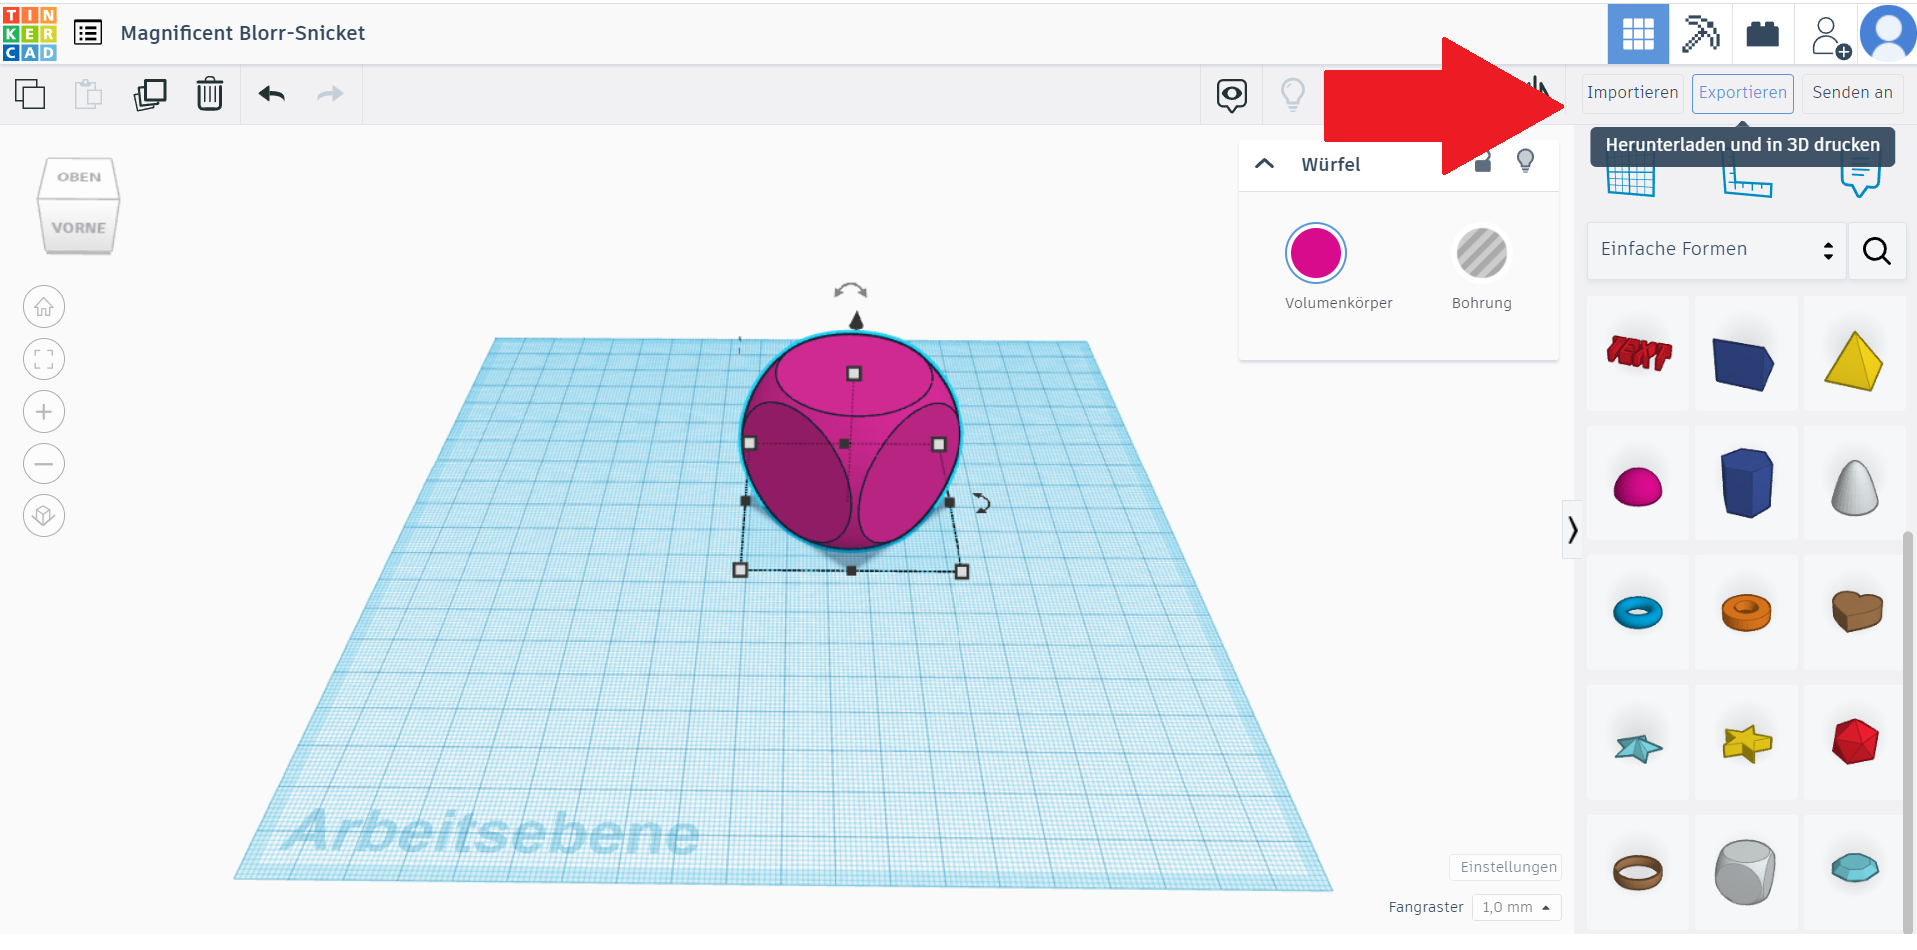
Task: Toggle visibility lightbulb in Würfel panel
Action: tap(1525, 161)
